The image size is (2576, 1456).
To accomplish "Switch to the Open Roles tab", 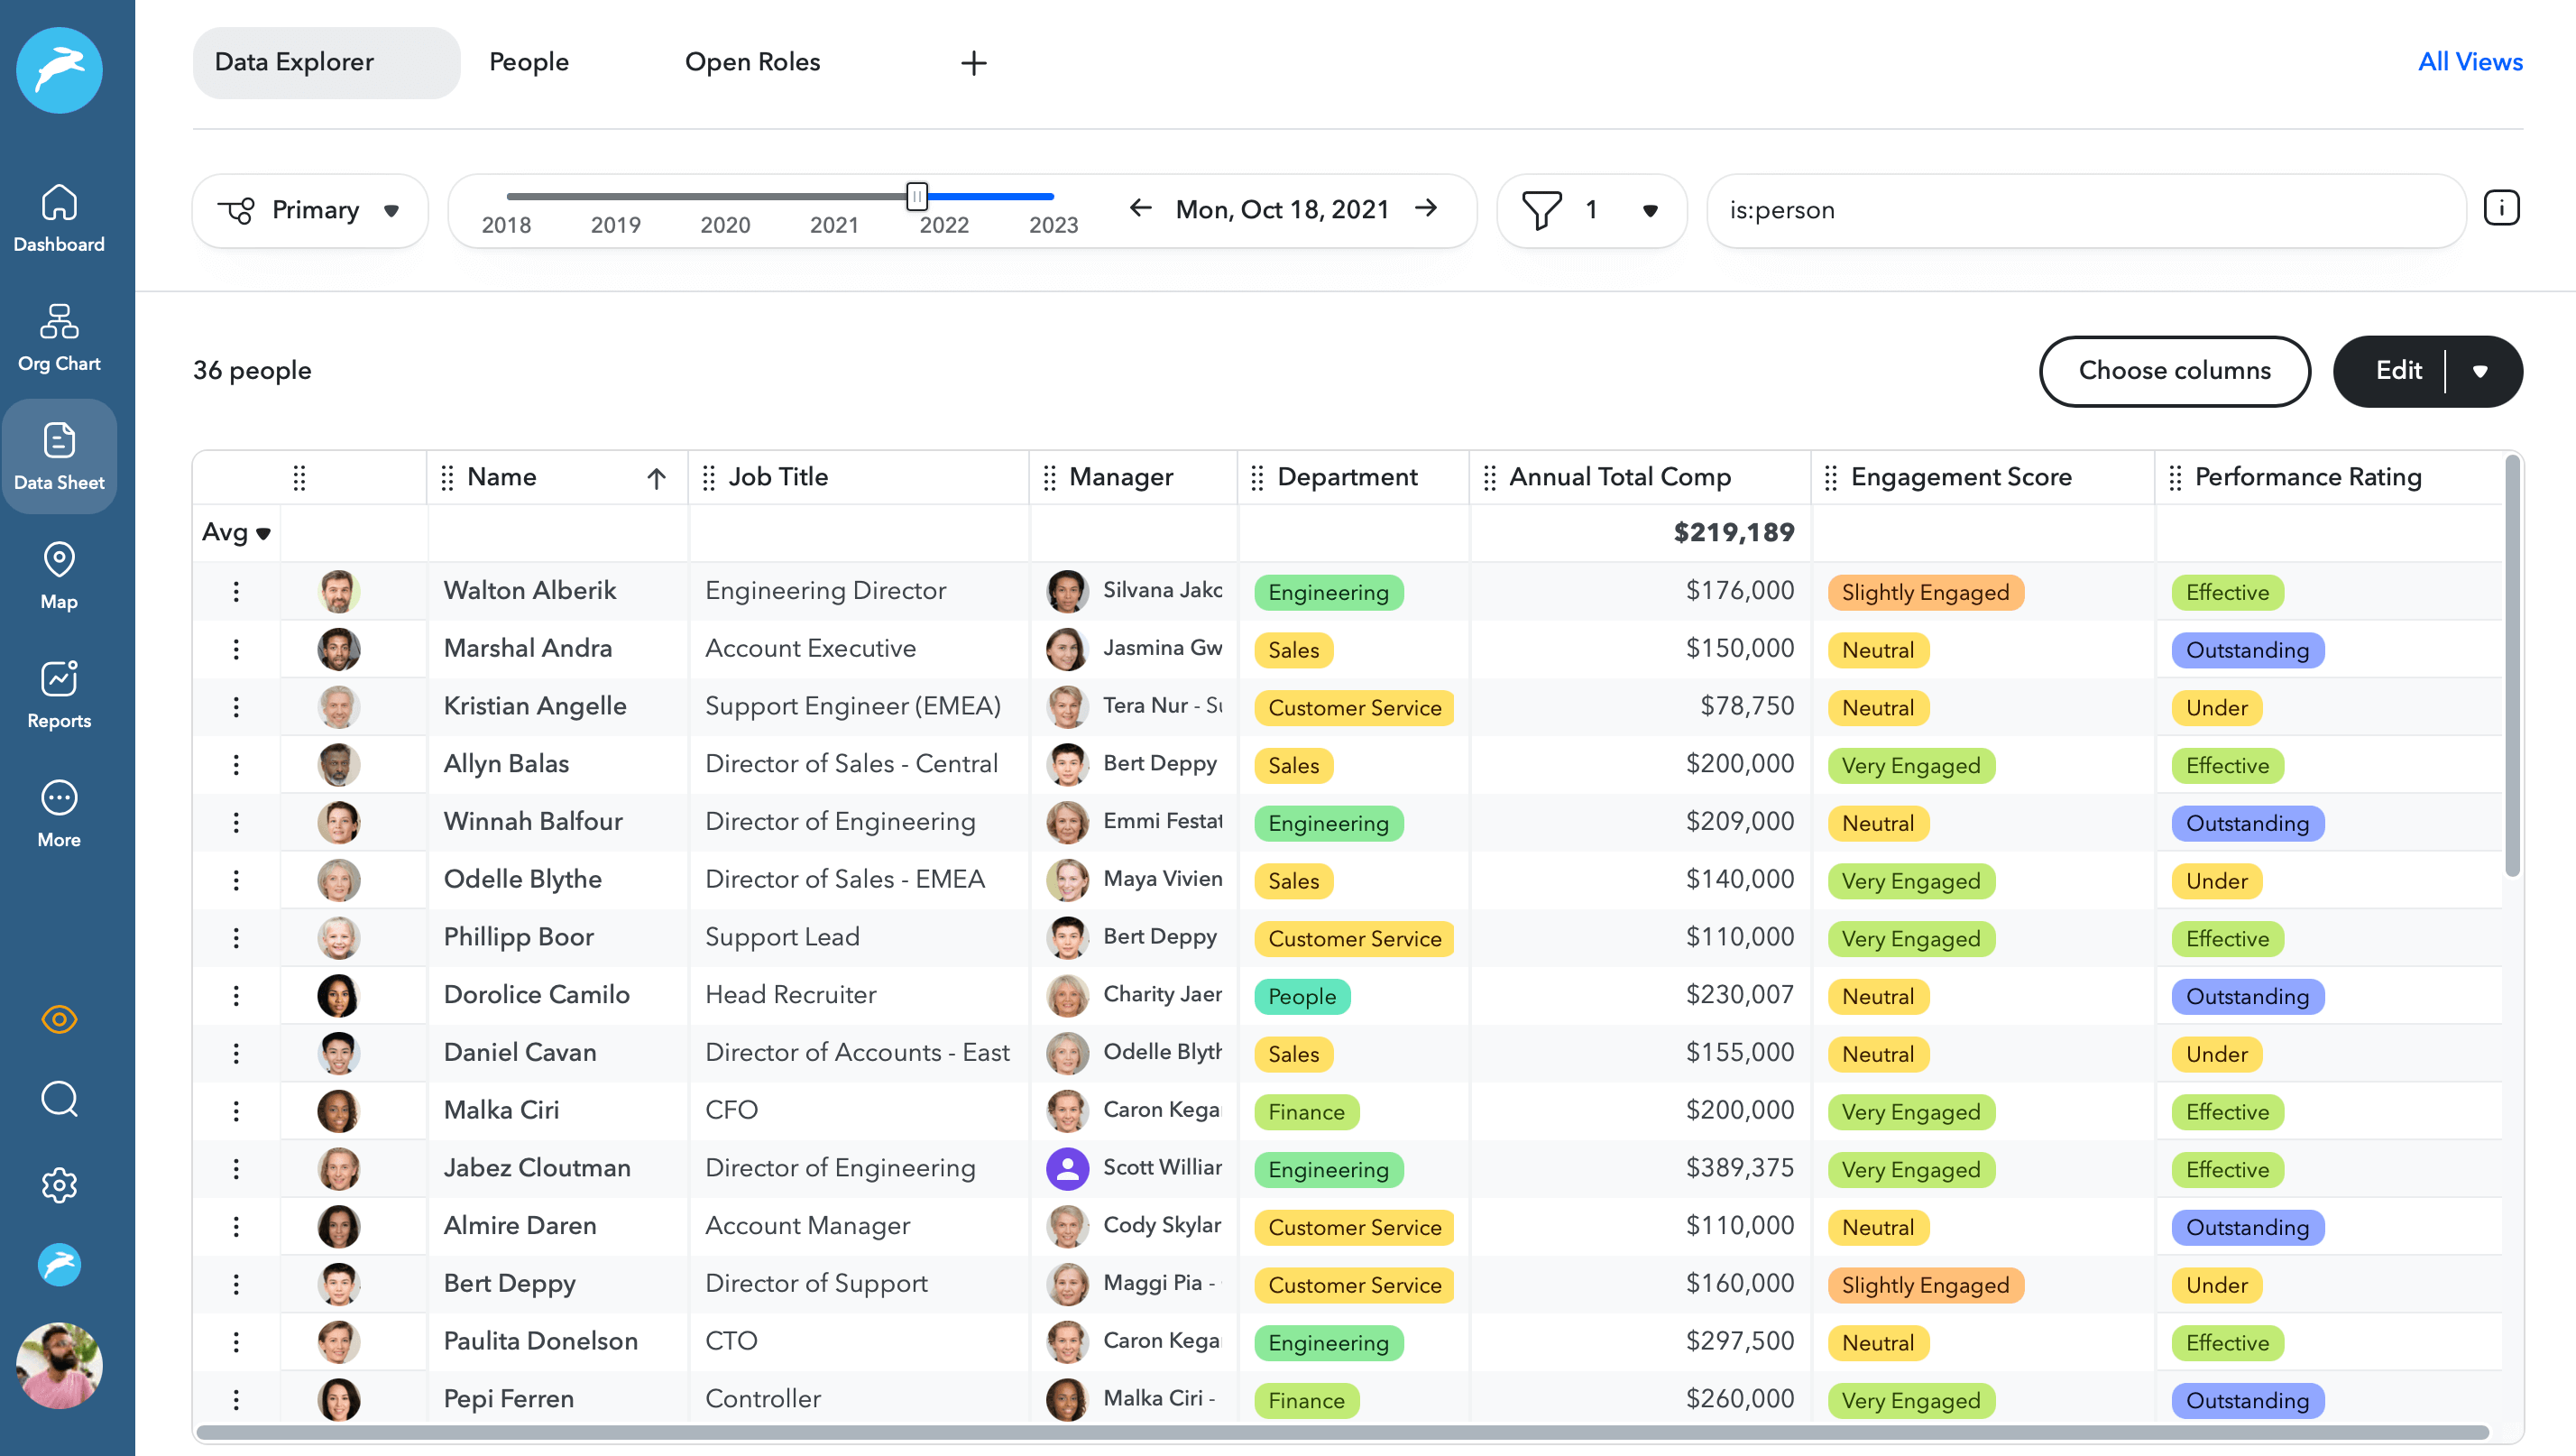I will pyautogui.click(x=752, y=62).
